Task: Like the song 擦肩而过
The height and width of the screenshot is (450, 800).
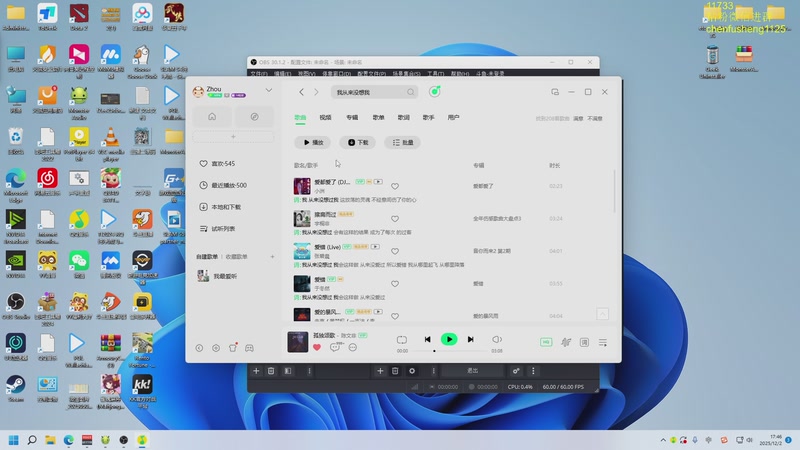Action: click(x=395, y=219)
